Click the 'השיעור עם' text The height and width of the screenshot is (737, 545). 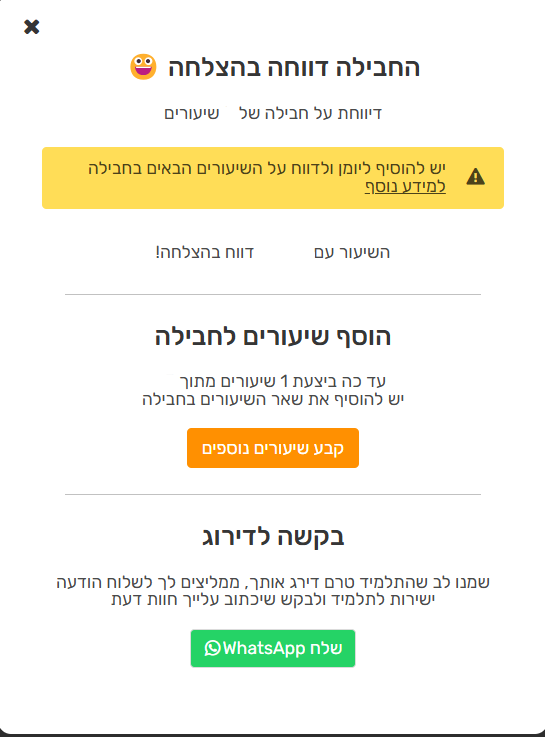click(x=352, y=252)
